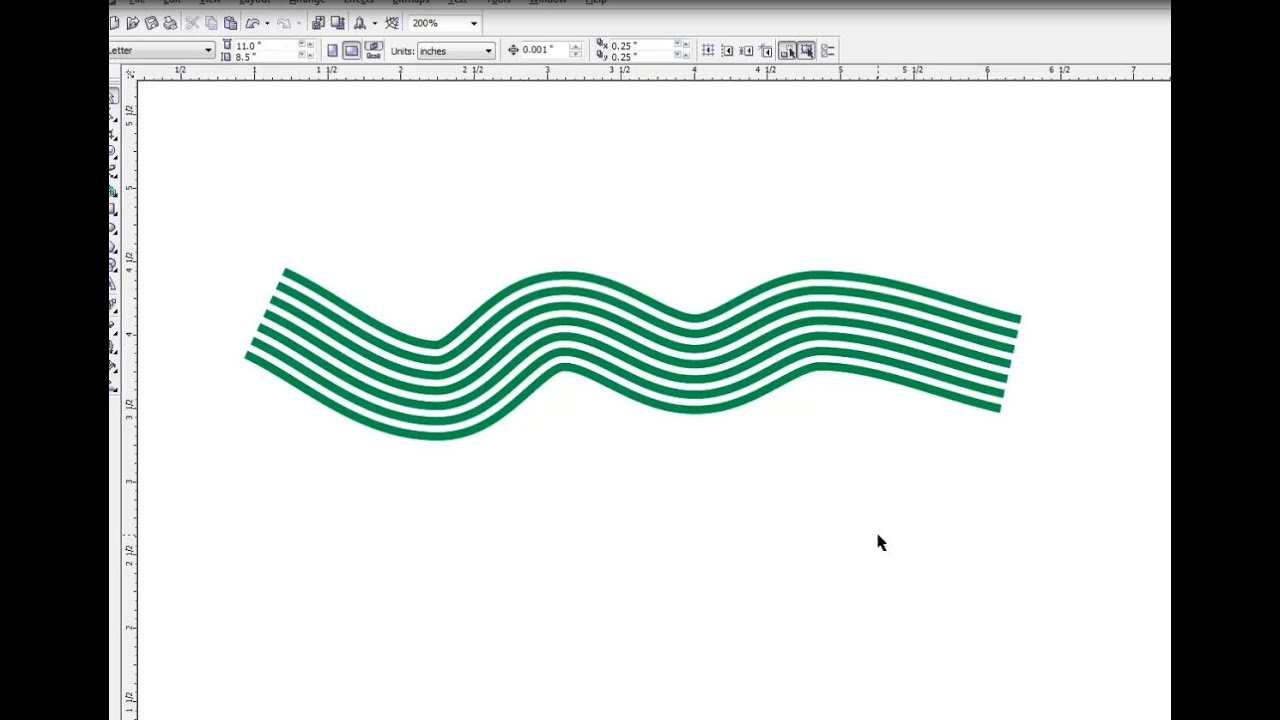Undo the last action
Image resolution: width=1280 pixels, height=720 pixels.
252,23
